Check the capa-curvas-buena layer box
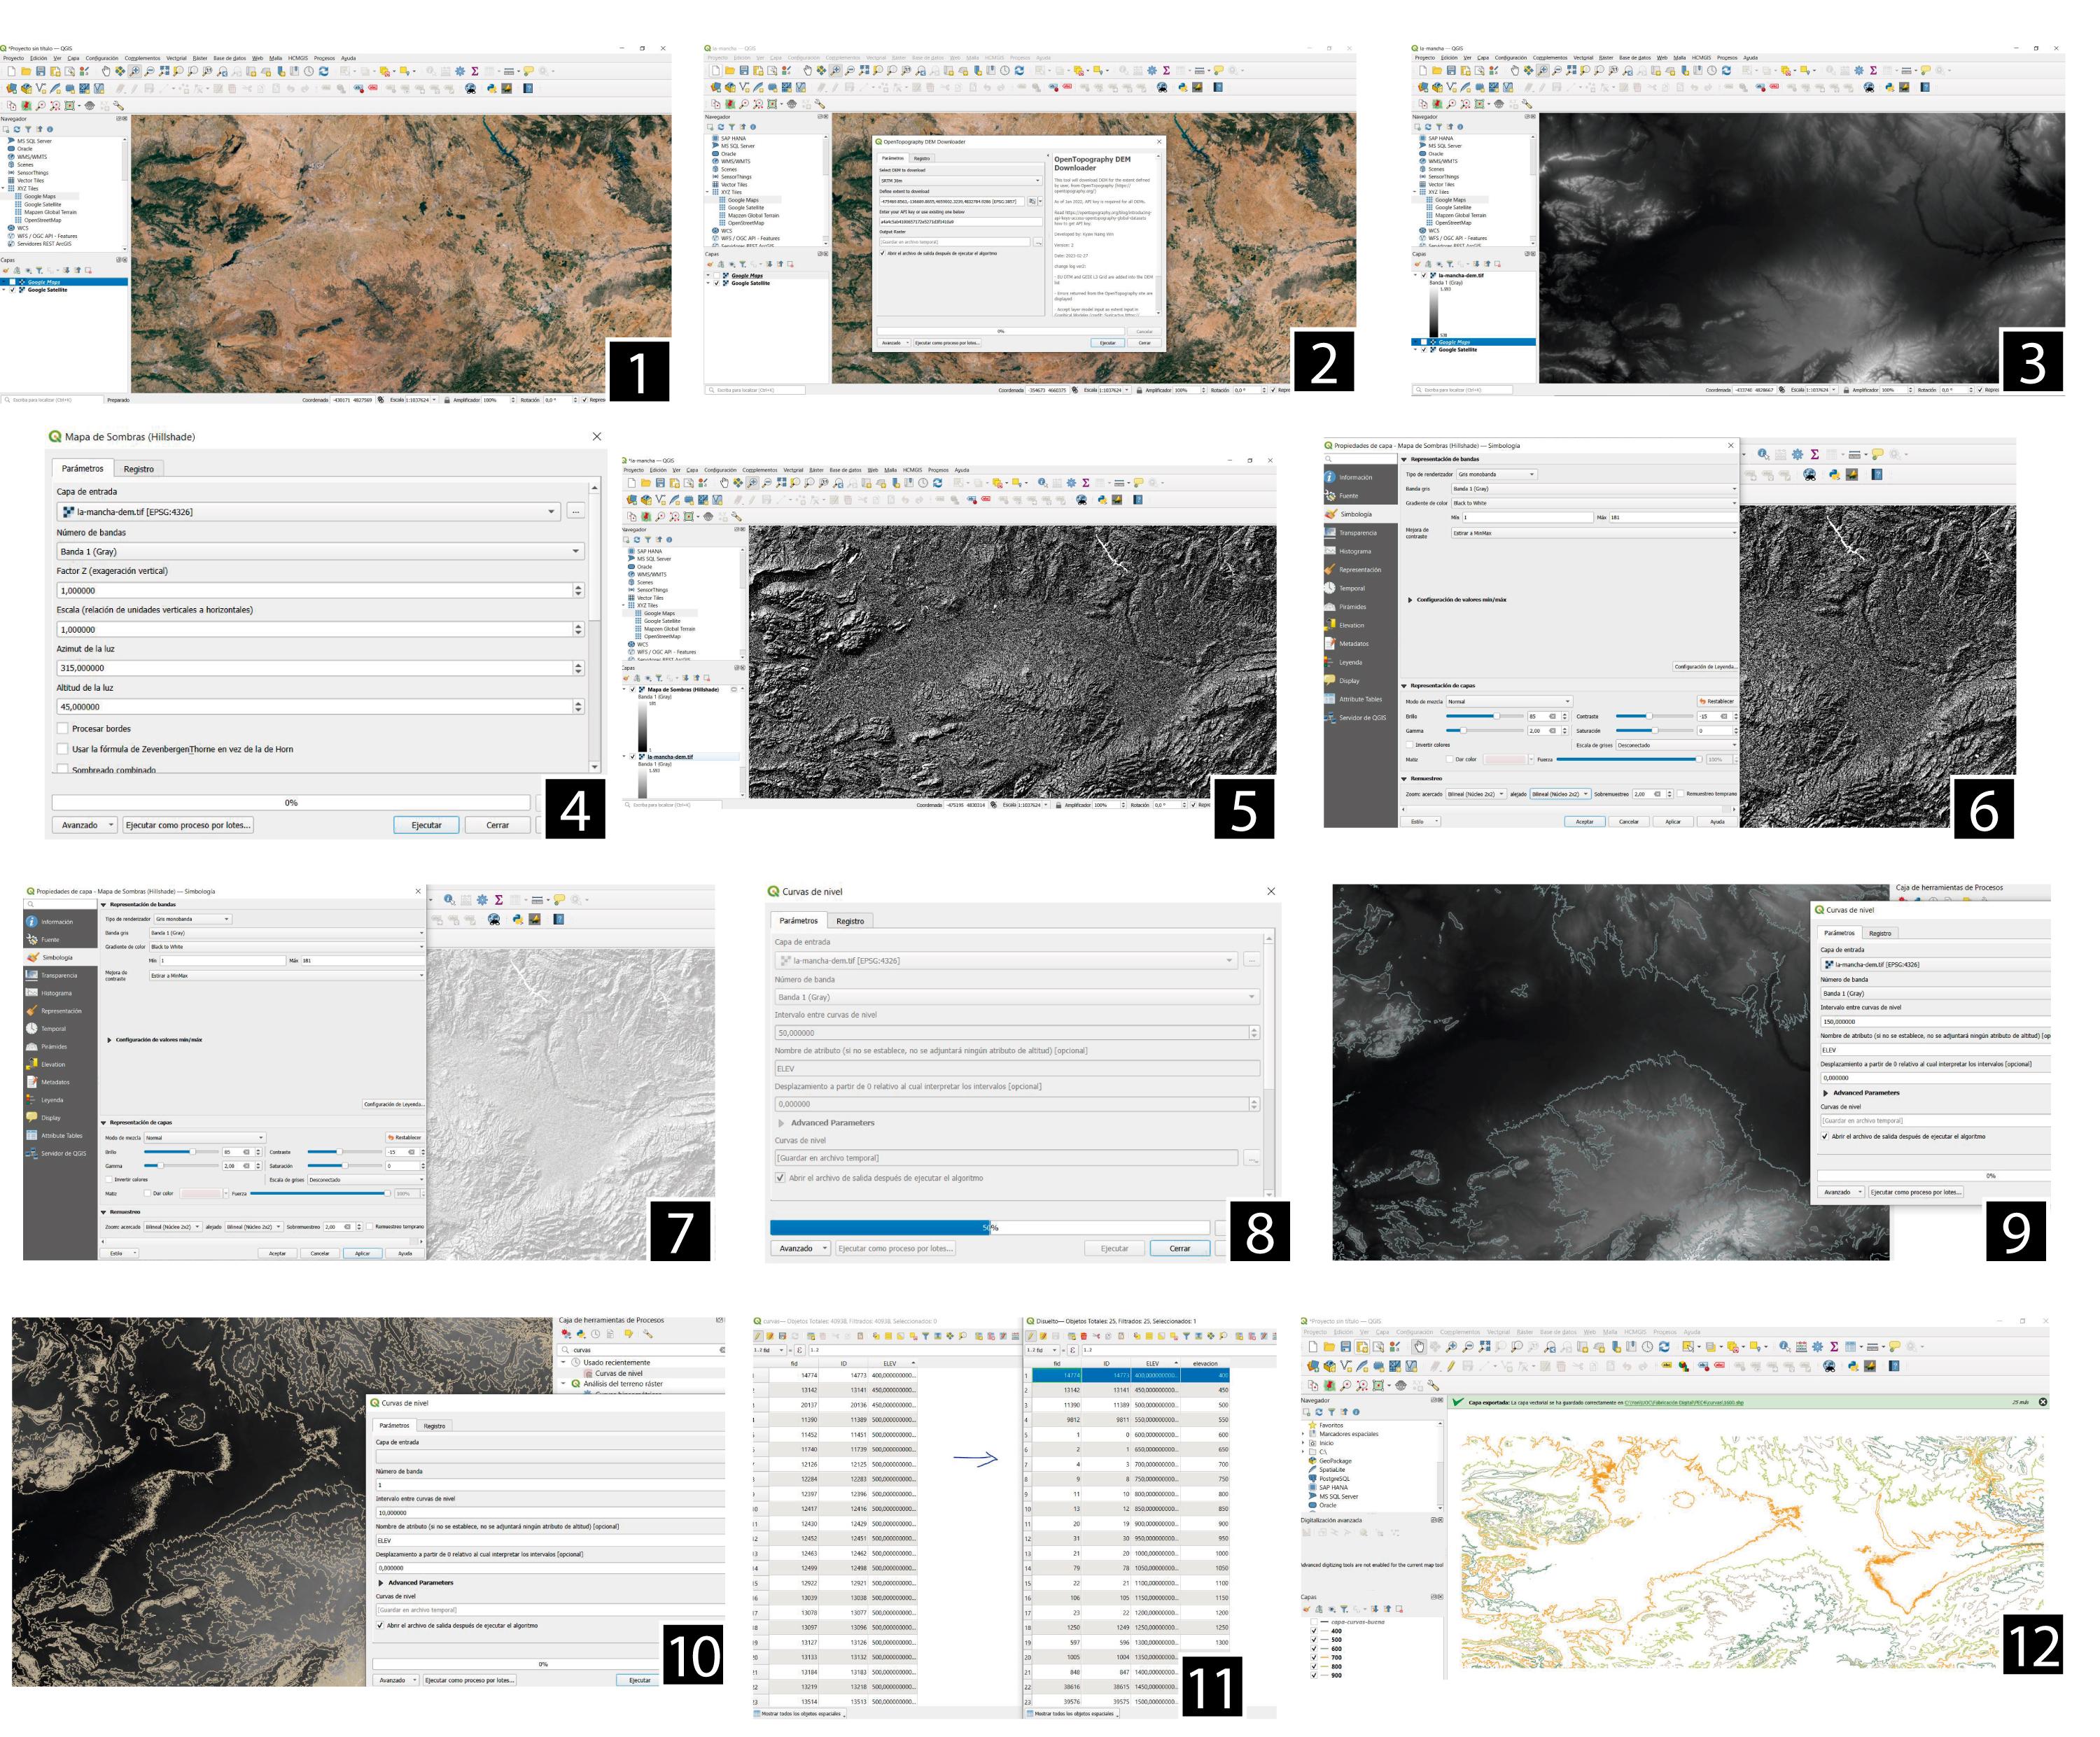Screen dimensions: 2100x1737 (1314, 1622)
